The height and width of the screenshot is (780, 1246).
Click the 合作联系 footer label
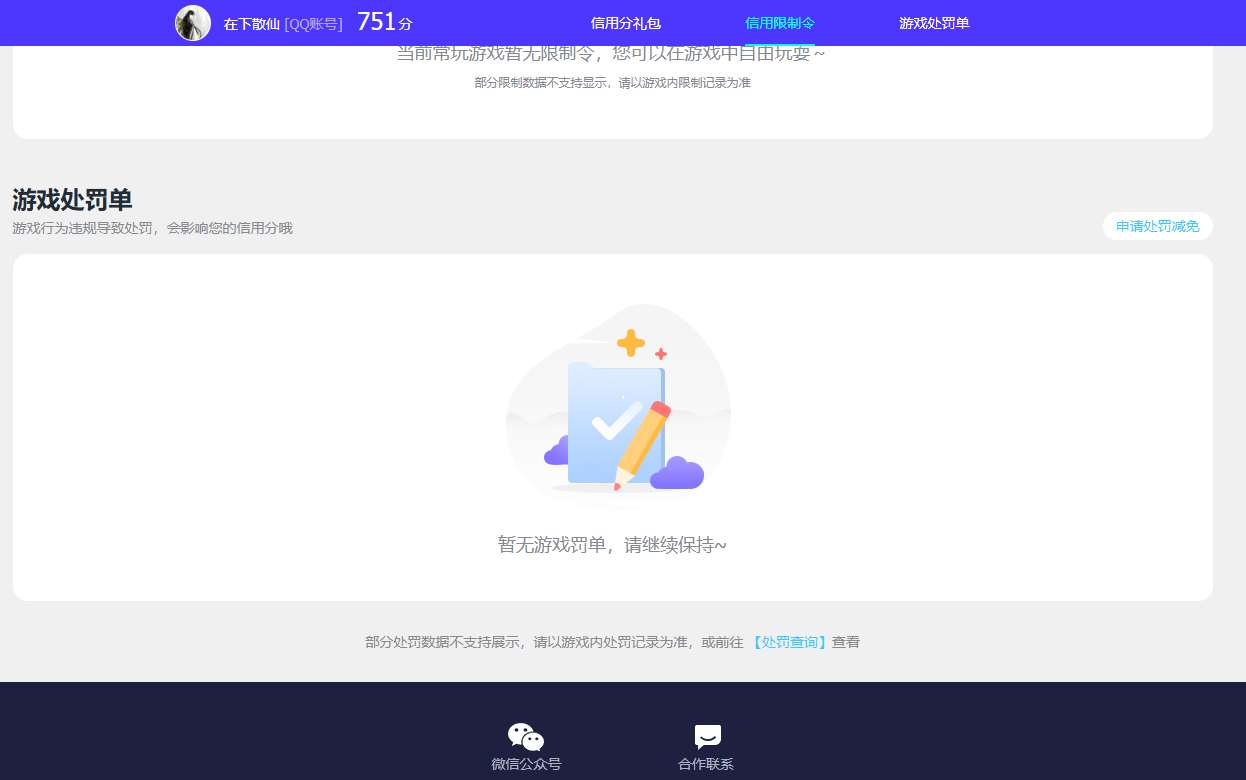tap(706, 764)
